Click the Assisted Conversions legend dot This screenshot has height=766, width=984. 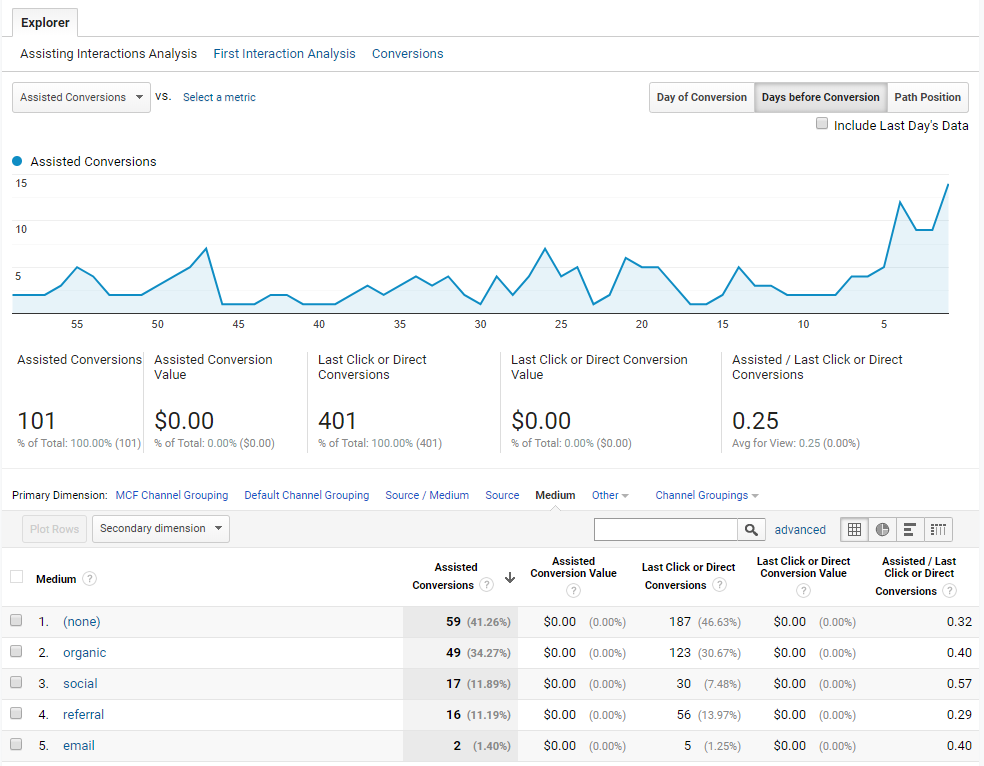pos(18,161)
